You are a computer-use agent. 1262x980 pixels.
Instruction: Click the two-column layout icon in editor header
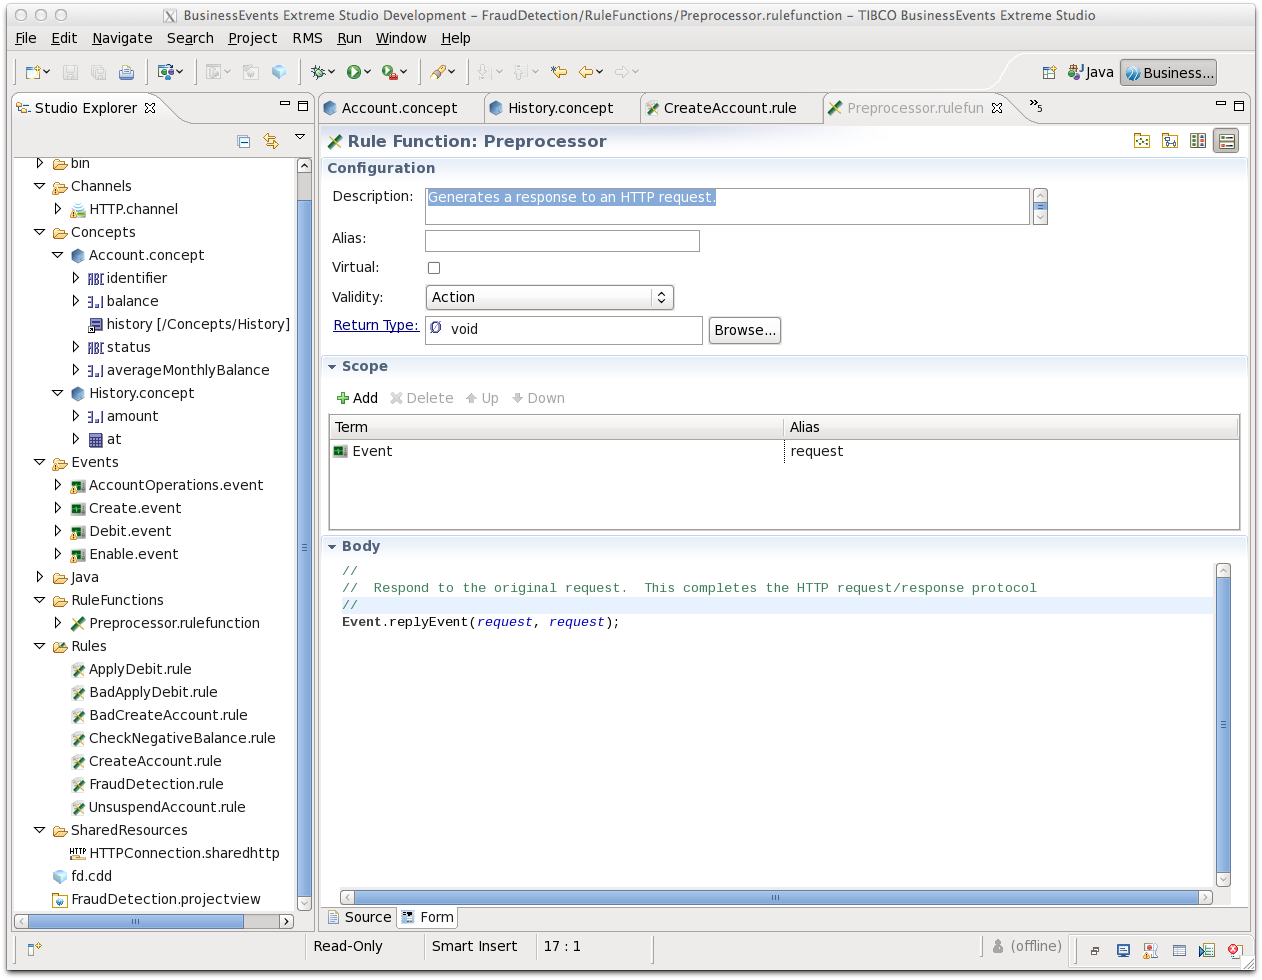[1198, 141]
